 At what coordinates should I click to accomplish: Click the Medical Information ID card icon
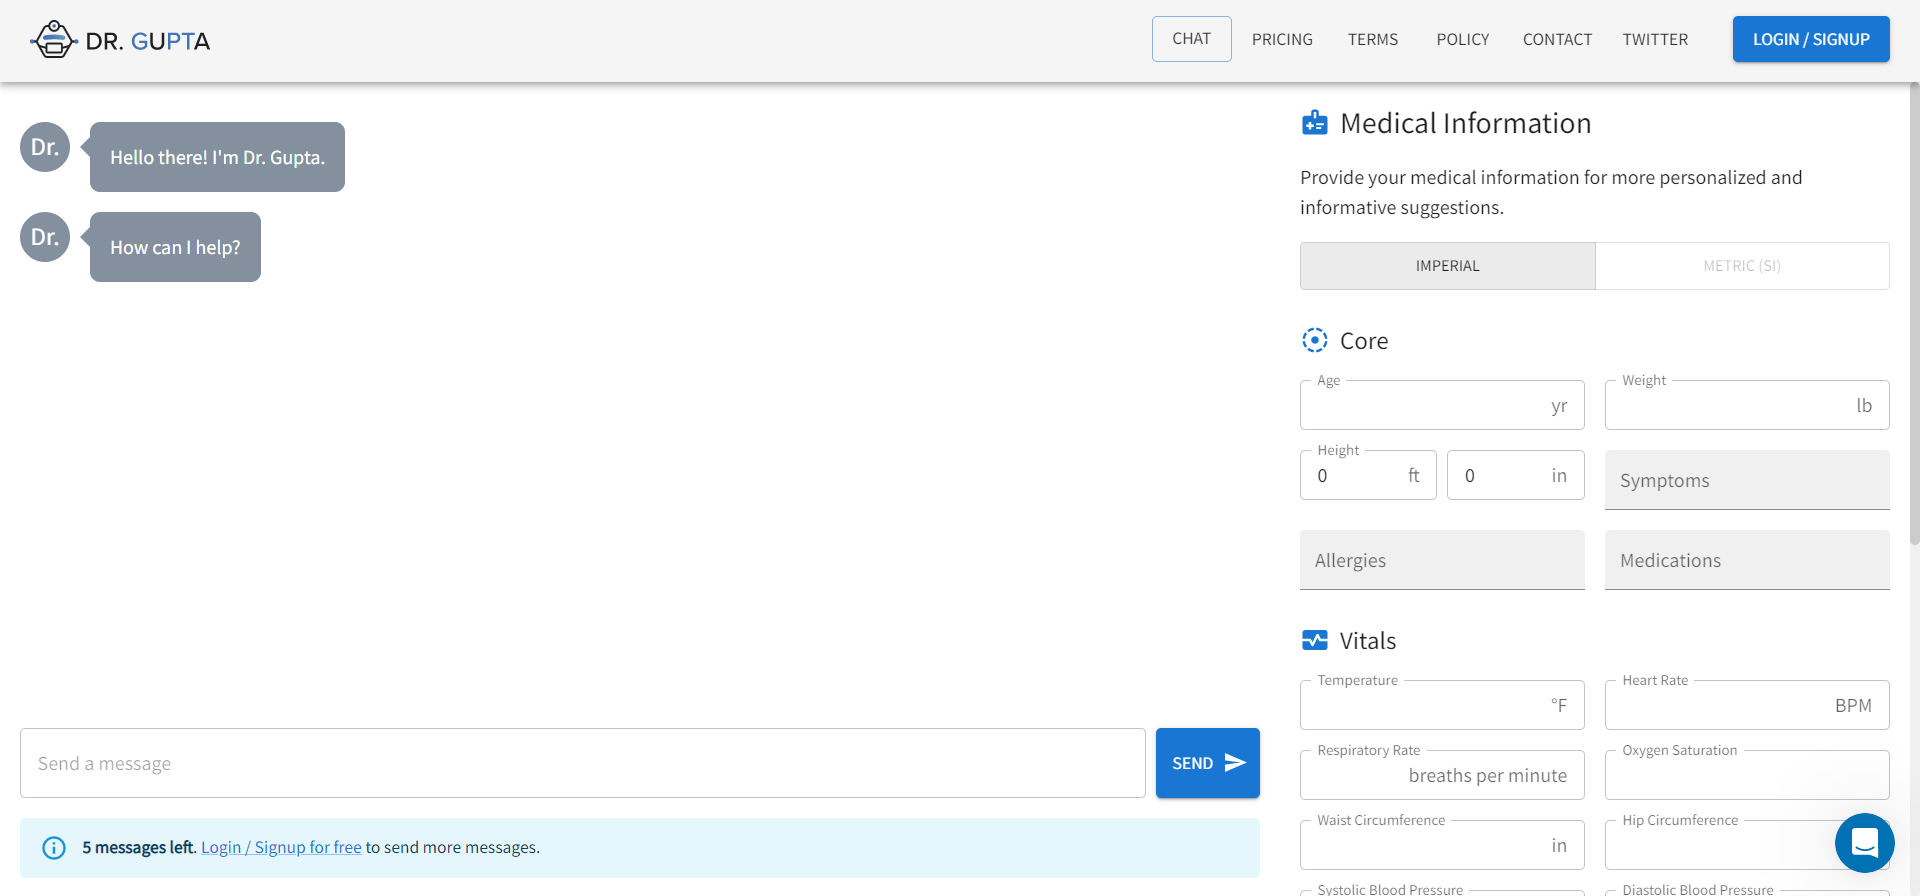(1314, 123)
